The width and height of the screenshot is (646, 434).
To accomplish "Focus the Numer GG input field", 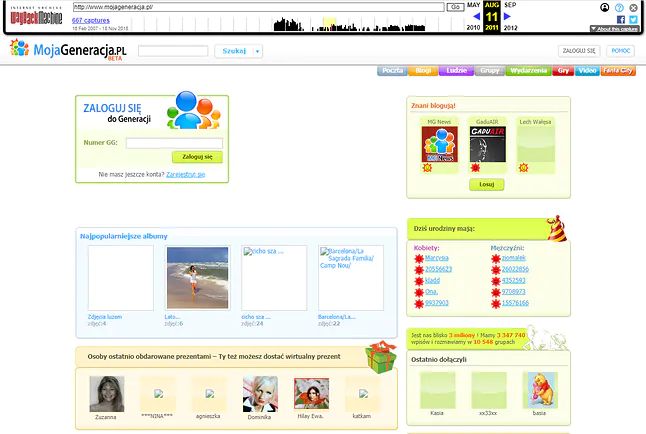I will (174, 143).
